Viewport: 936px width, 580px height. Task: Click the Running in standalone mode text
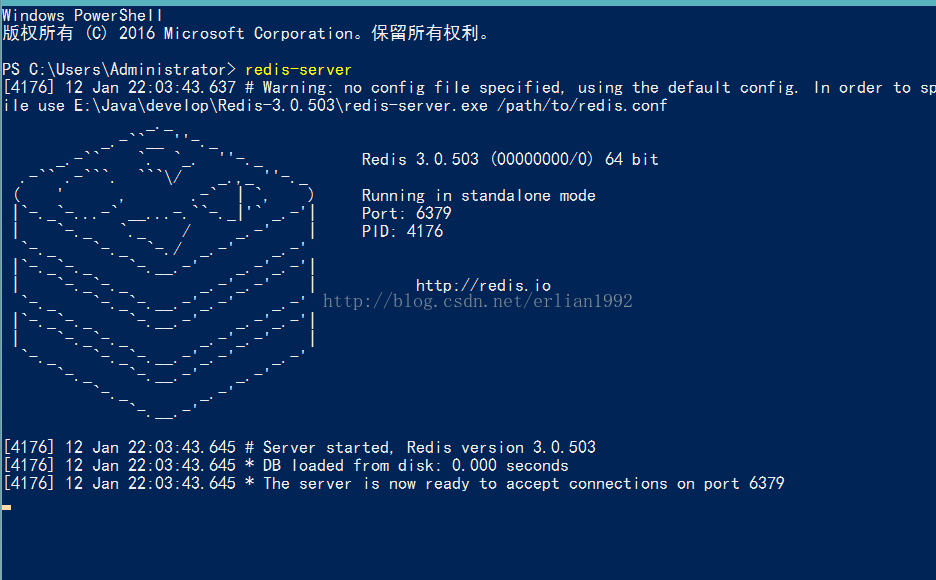pyautogui.click(x=478, y=196)
